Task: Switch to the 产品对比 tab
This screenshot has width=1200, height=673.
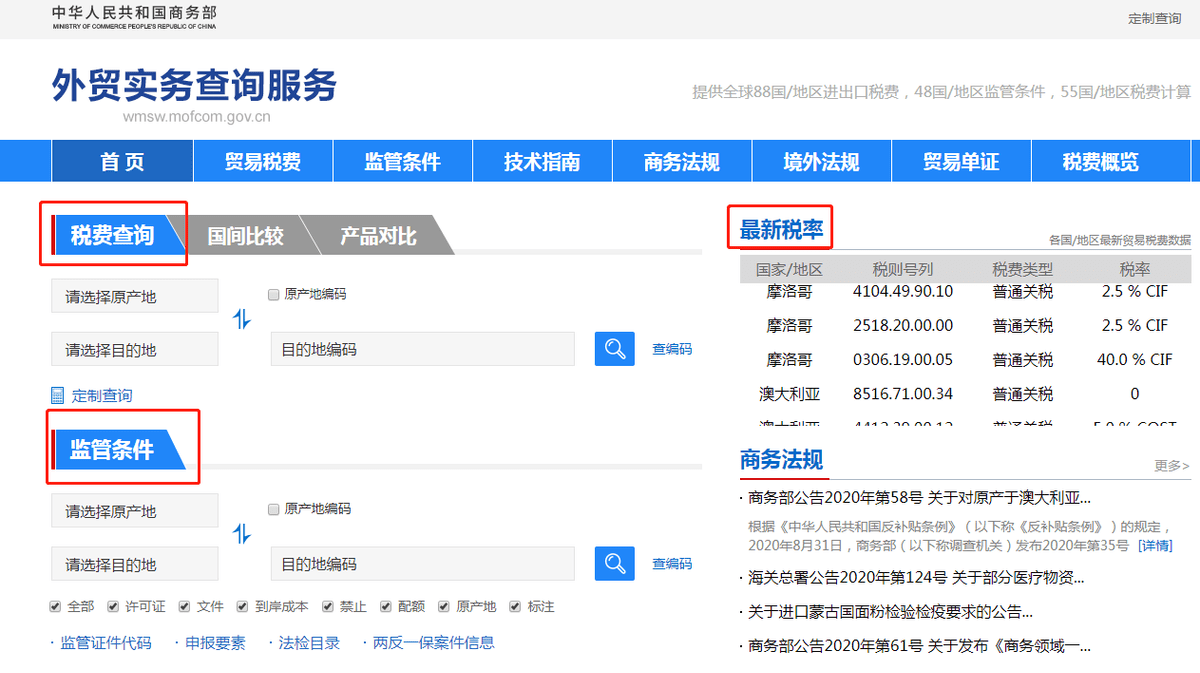Action: coord(378,235)
